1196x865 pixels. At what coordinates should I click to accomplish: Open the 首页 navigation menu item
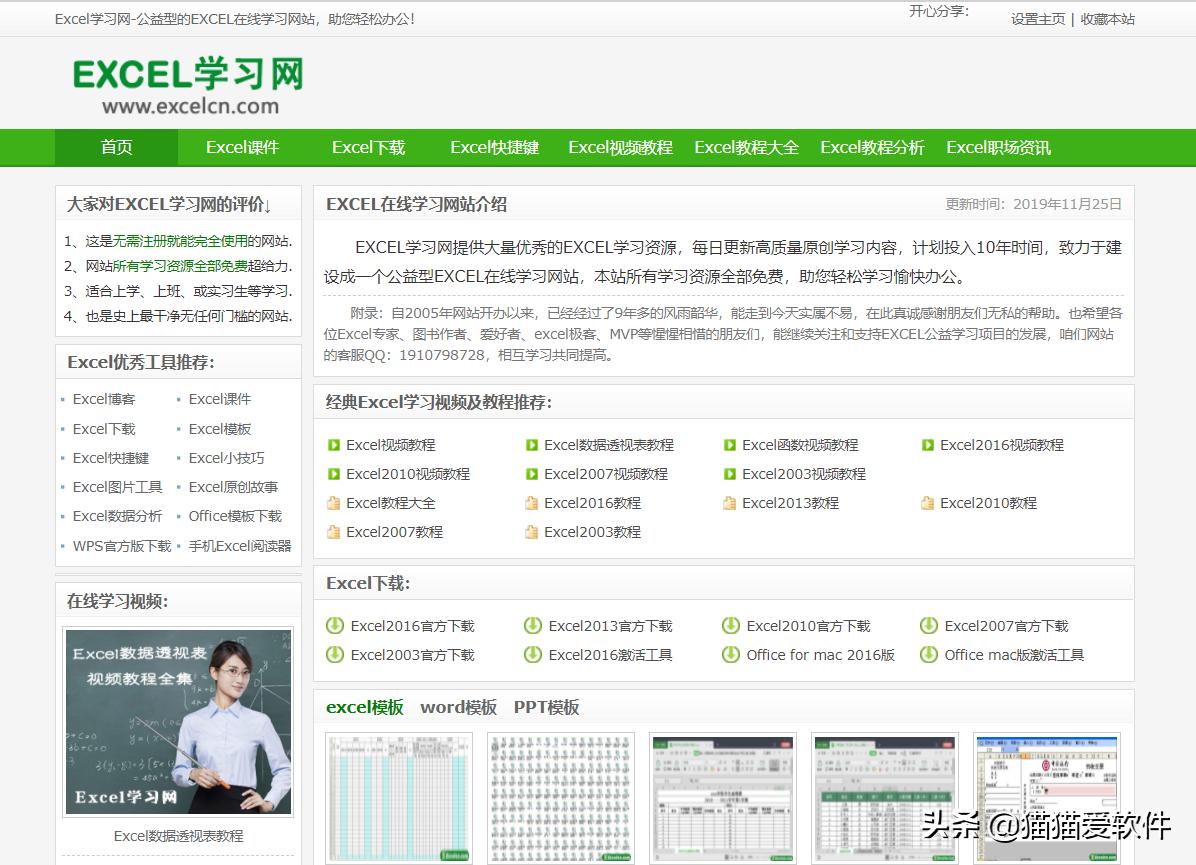pos(116,147)
